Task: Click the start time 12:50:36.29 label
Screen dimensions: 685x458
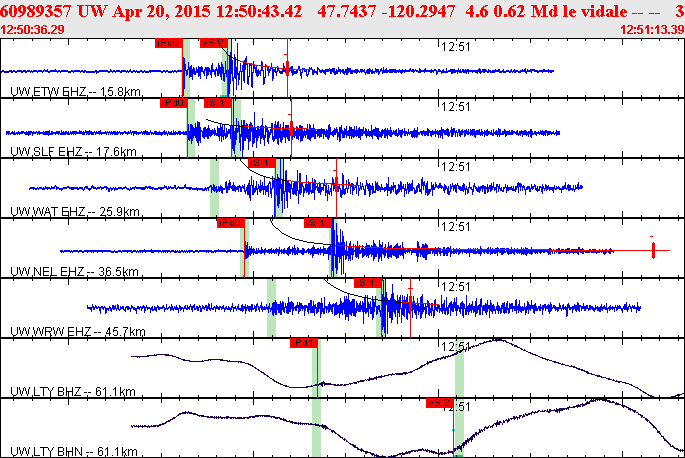Action: pos(32,30)
